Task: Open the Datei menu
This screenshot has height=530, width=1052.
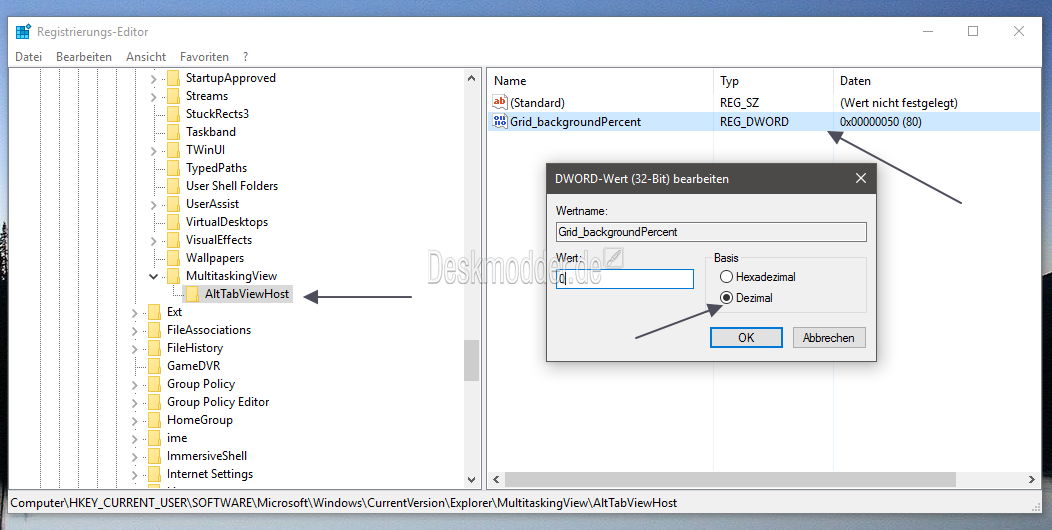Action: (x=28, y=57)
